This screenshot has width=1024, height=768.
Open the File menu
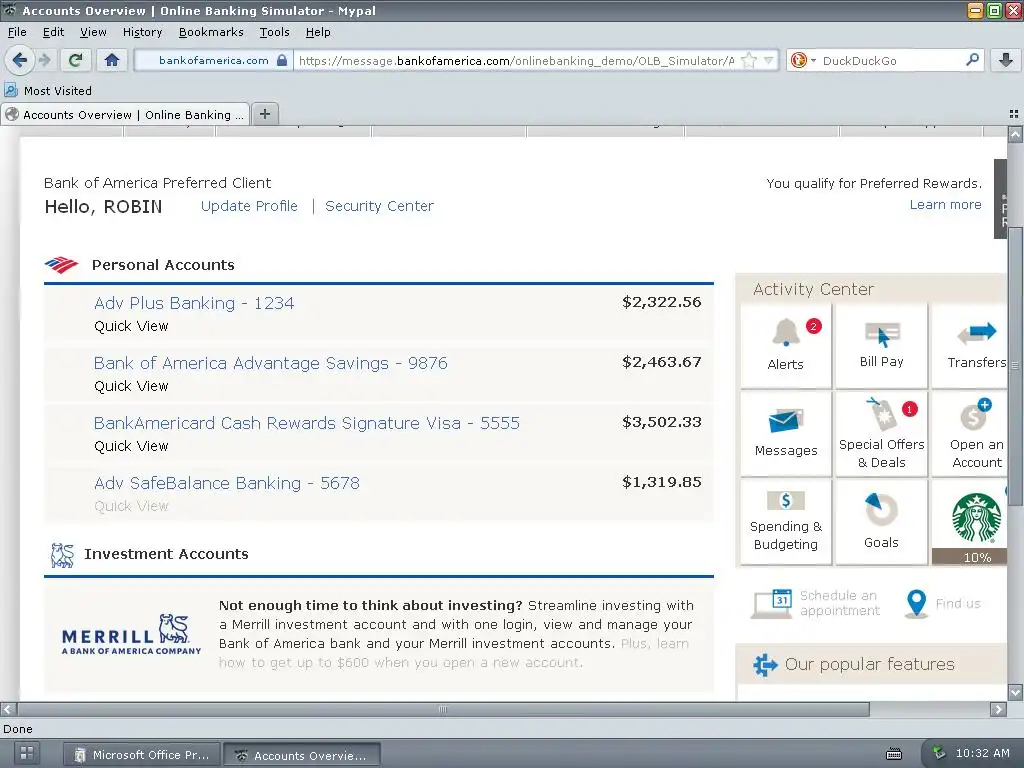pyautogui.click(x=17, y=32)
